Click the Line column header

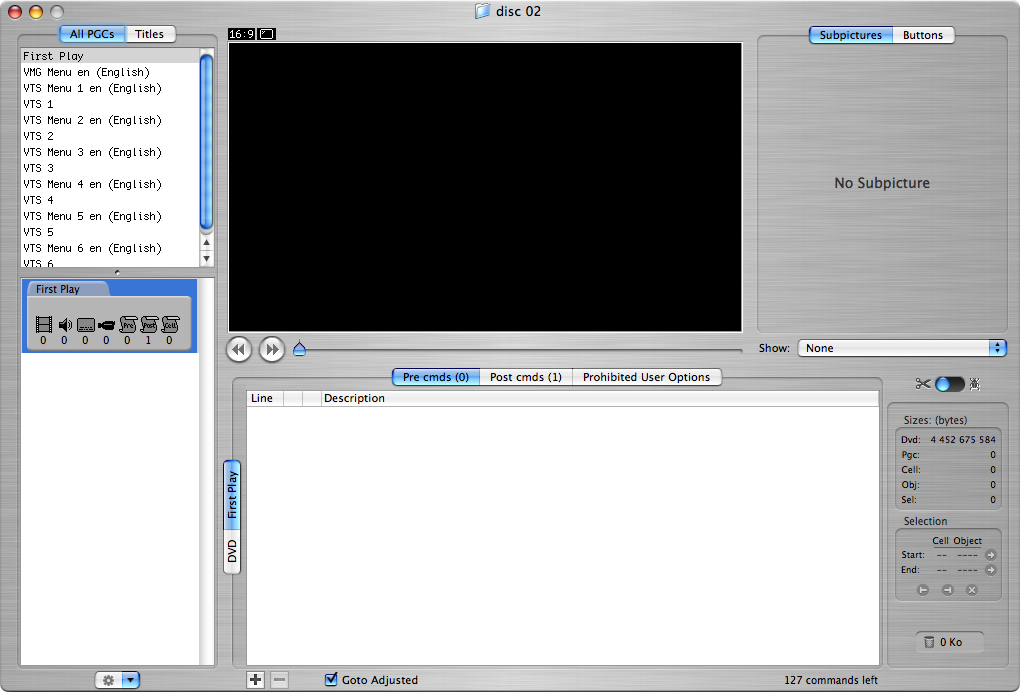[x=265, y=398]
